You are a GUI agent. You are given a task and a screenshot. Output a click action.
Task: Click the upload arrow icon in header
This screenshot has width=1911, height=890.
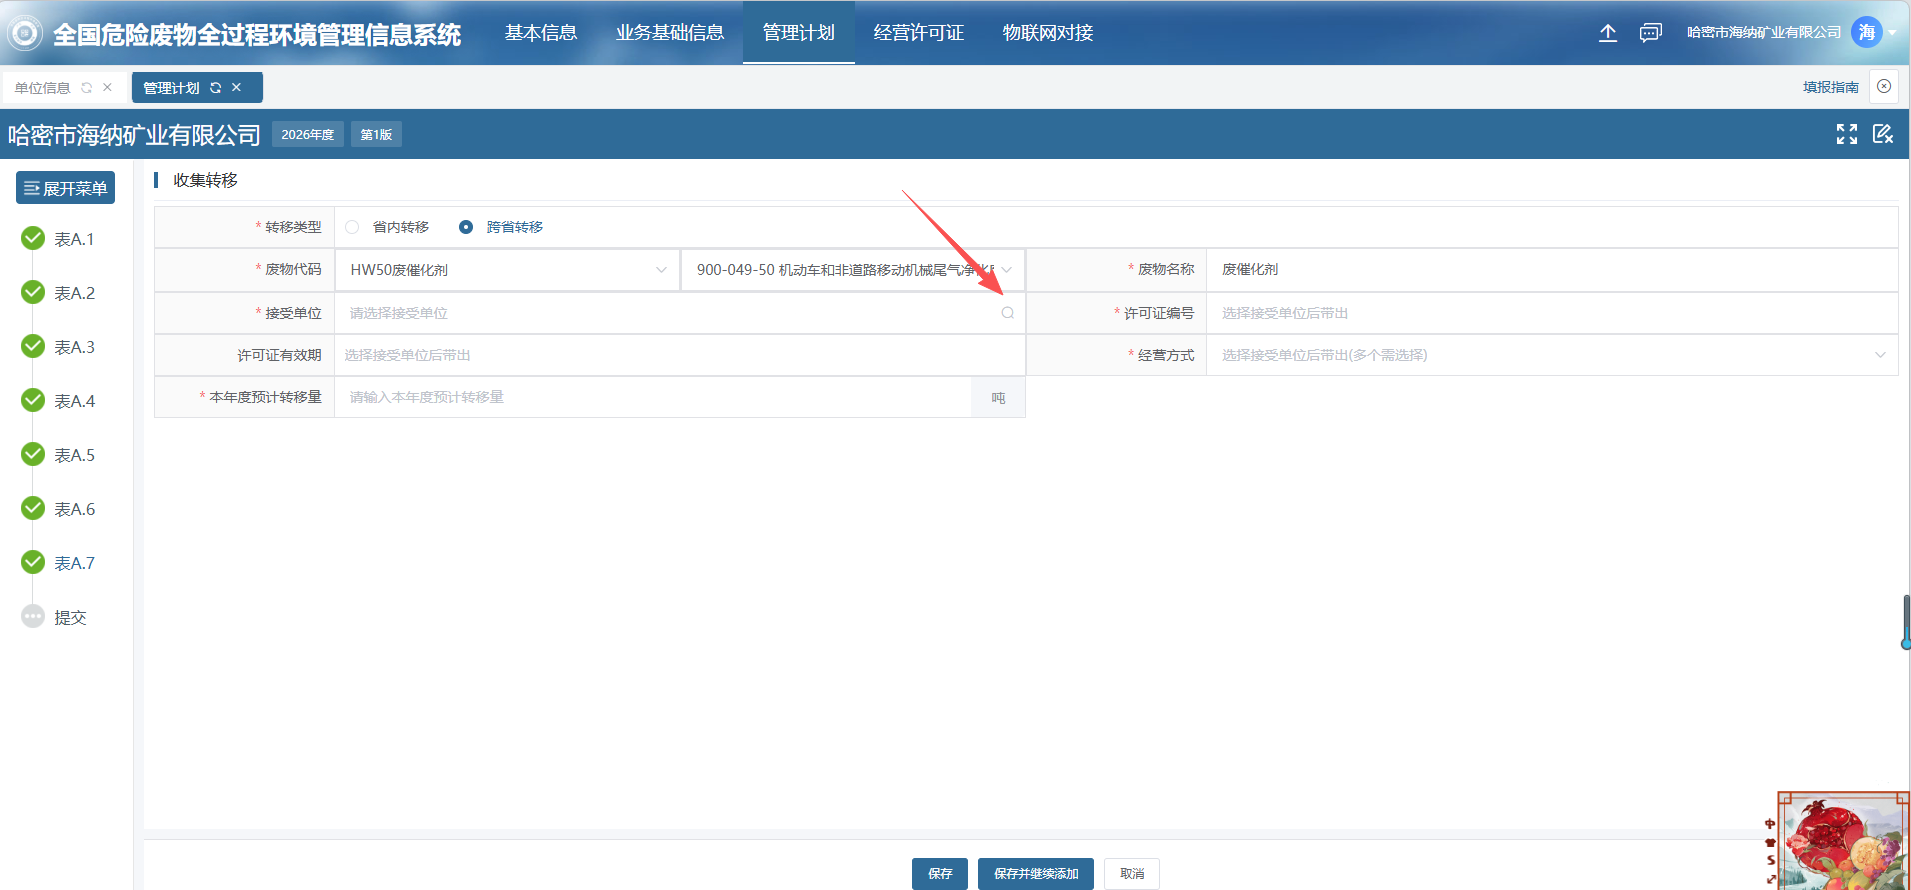[x=1607, y=33]
